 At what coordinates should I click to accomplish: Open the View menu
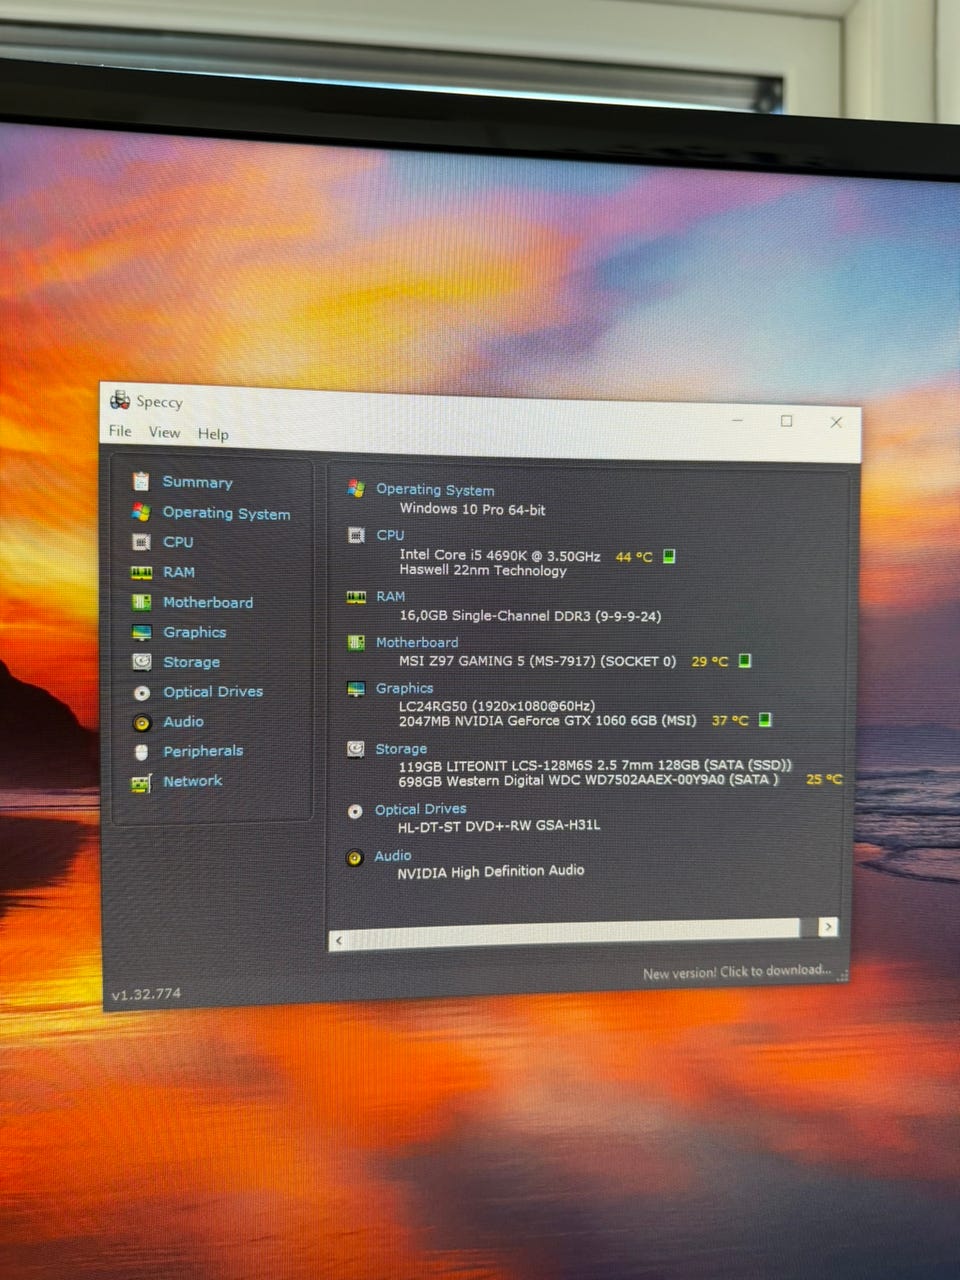(x=164, y=432)
